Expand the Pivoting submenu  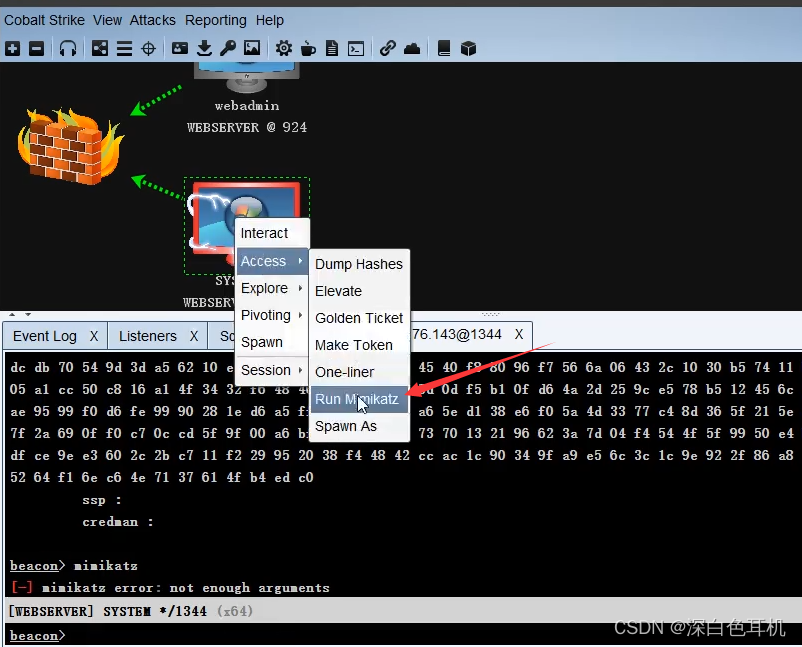(x=272, y=316)
